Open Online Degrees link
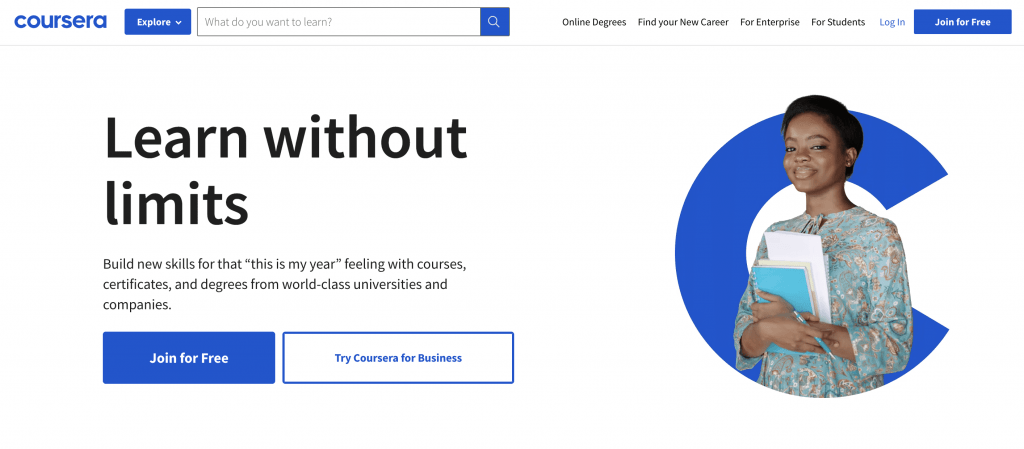The image size is (1024, 449). pyautogui.click(x=594, y=22)
